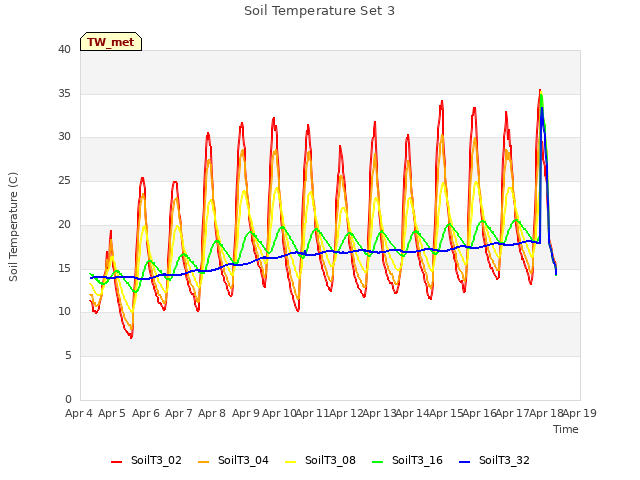
Task: Toggle the SoilT3_32 legend entry
Action: [494, 460]
